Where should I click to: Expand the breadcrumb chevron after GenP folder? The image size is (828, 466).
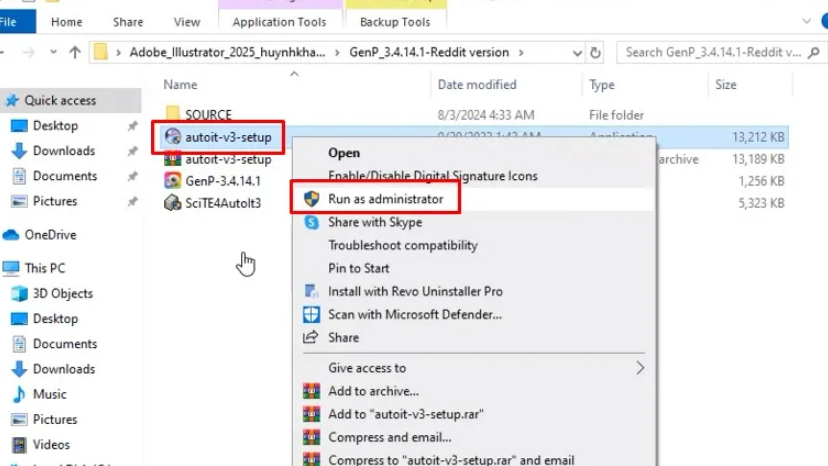[x=522, y=52]
